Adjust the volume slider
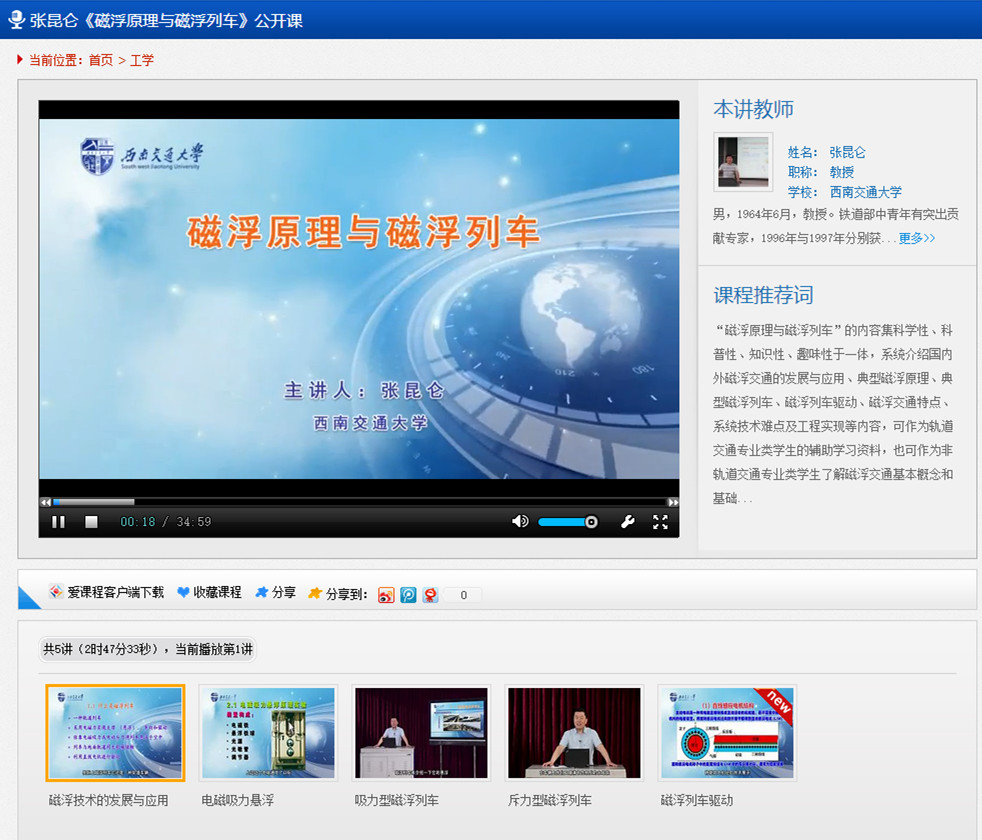This screenshot has width=982, height=840. [567, 522]
